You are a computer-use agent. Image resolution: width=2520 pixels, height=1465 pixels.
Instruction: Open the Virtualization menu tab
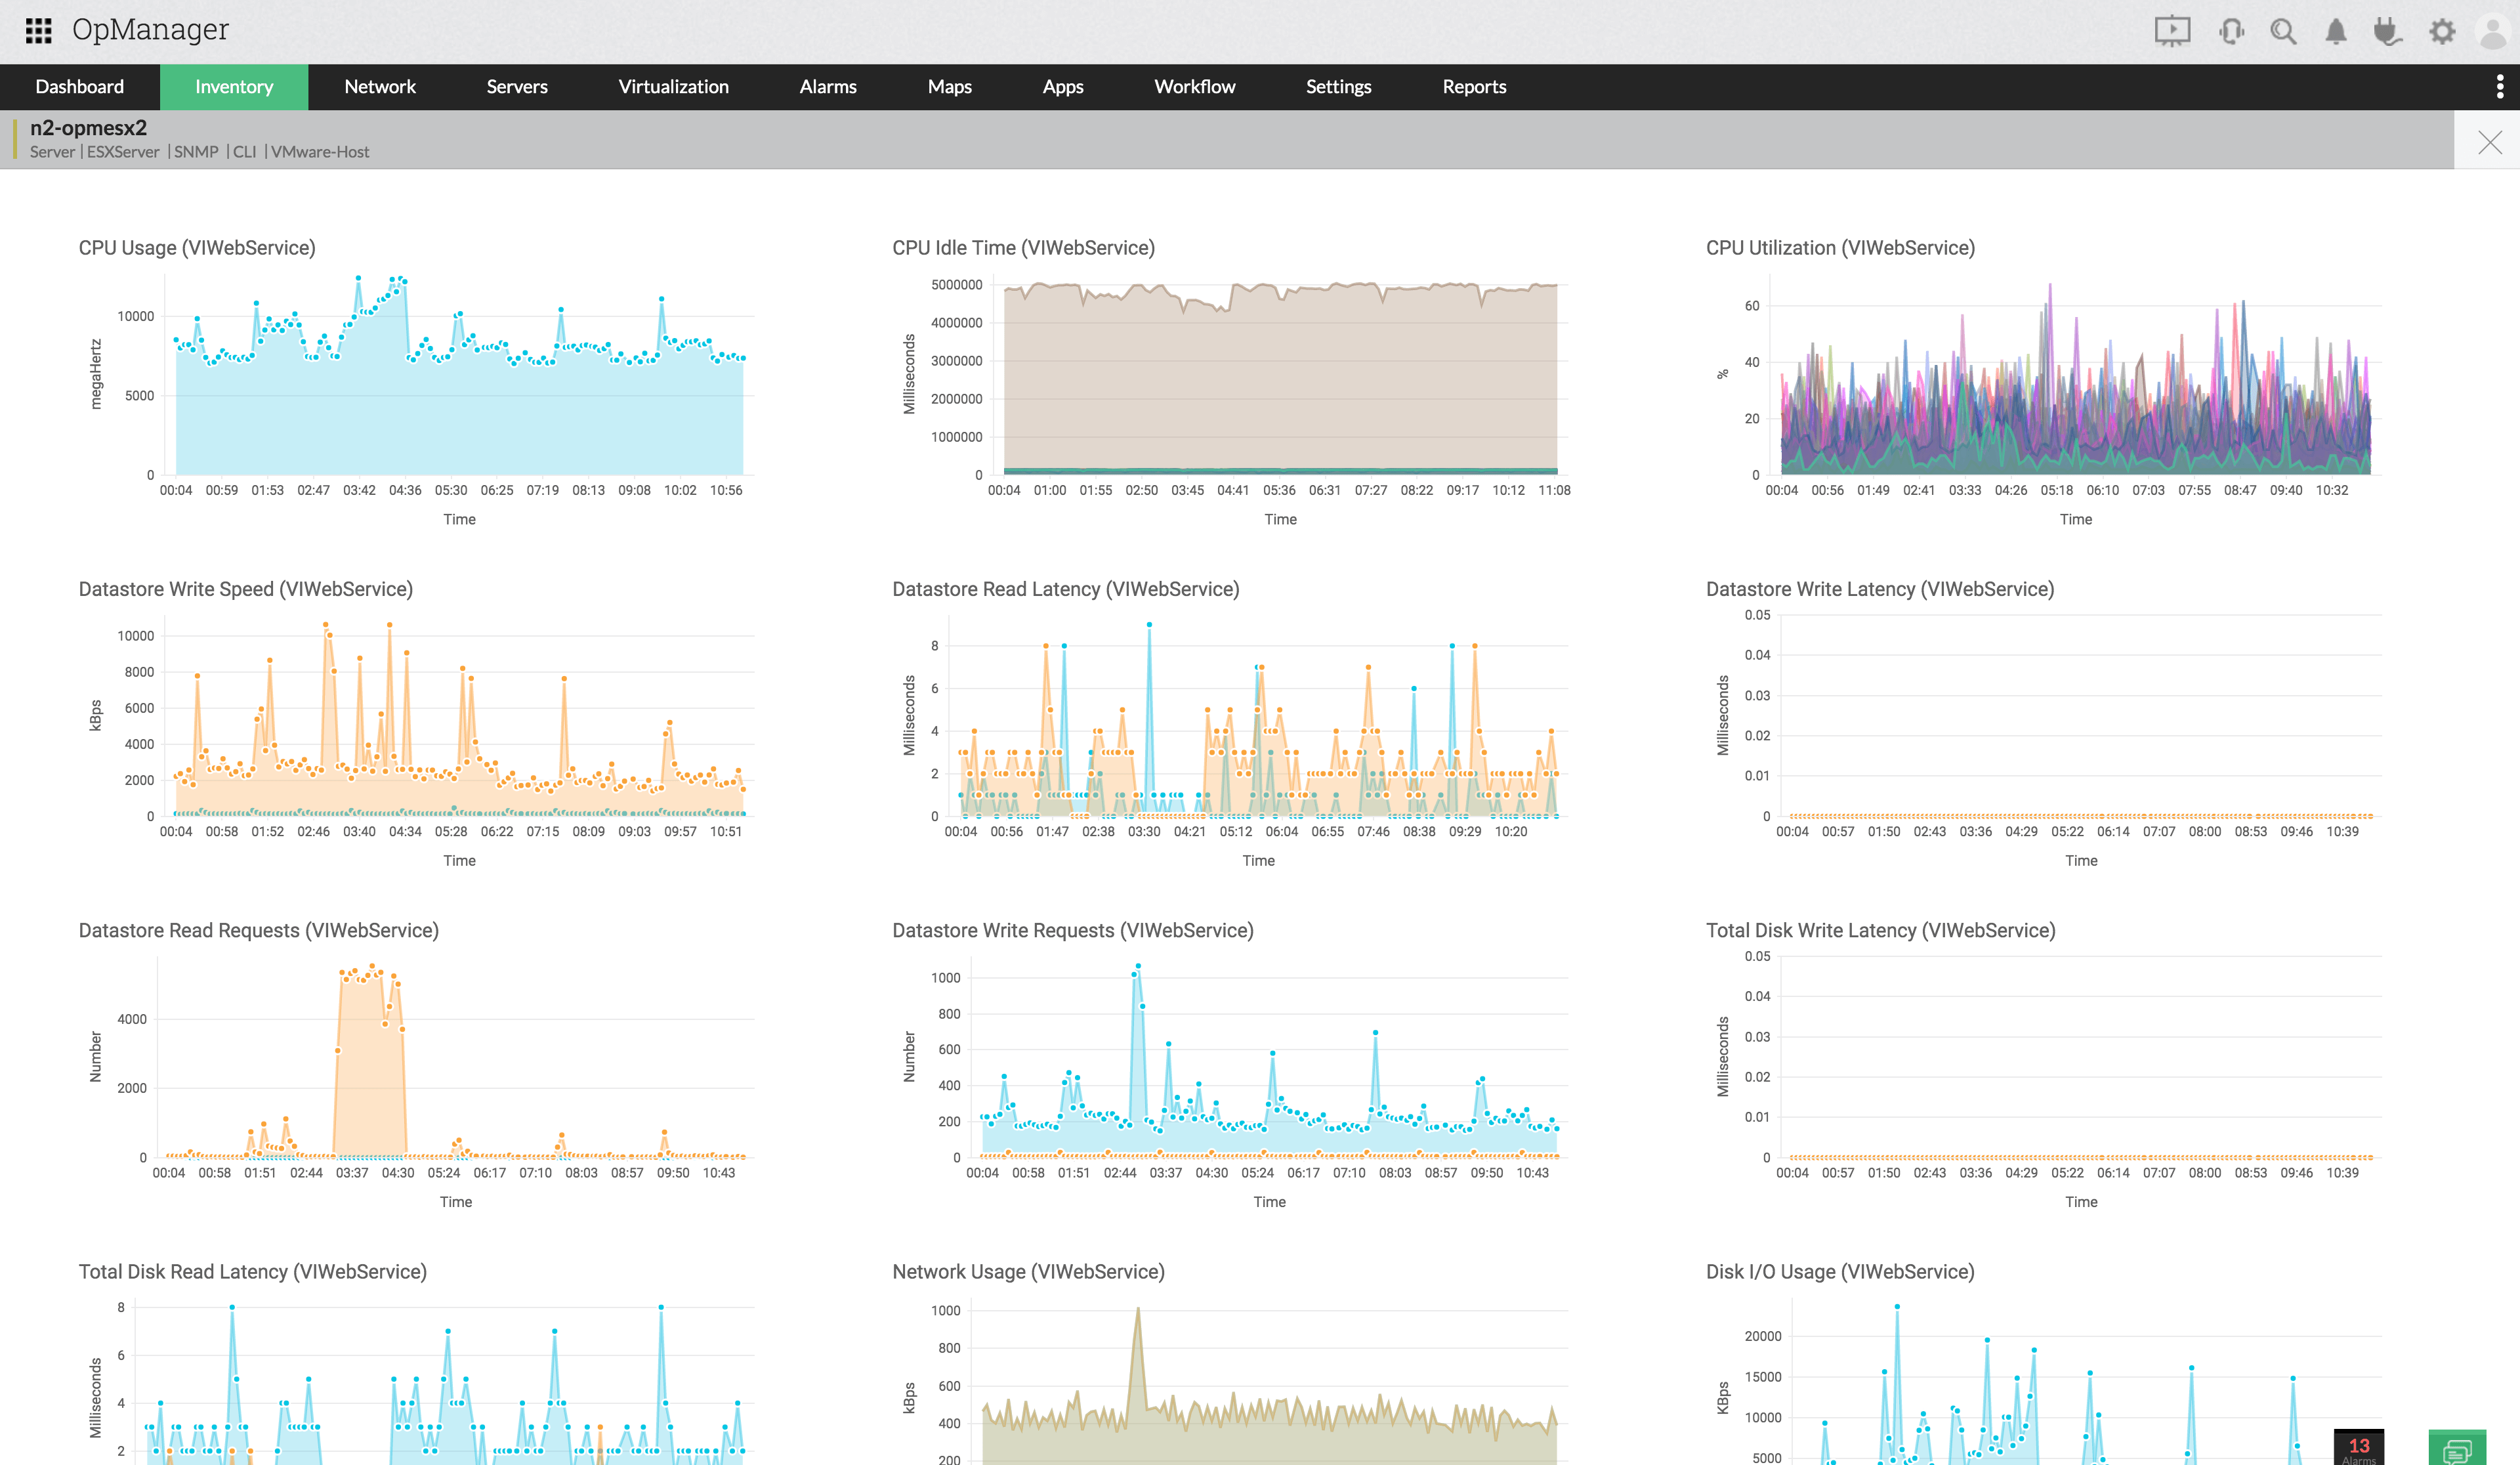click(x=673, y=87)
